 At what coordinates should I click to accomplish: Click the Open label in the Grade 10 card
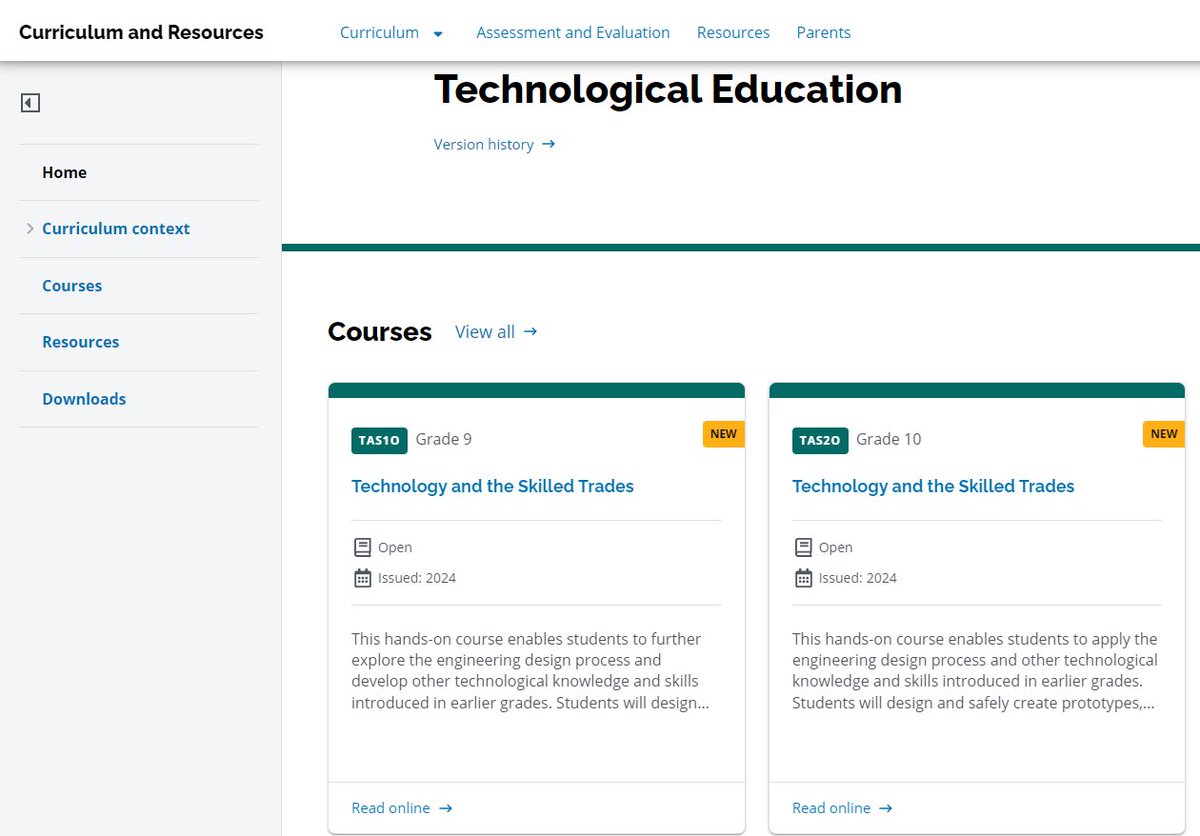[836, 547]
